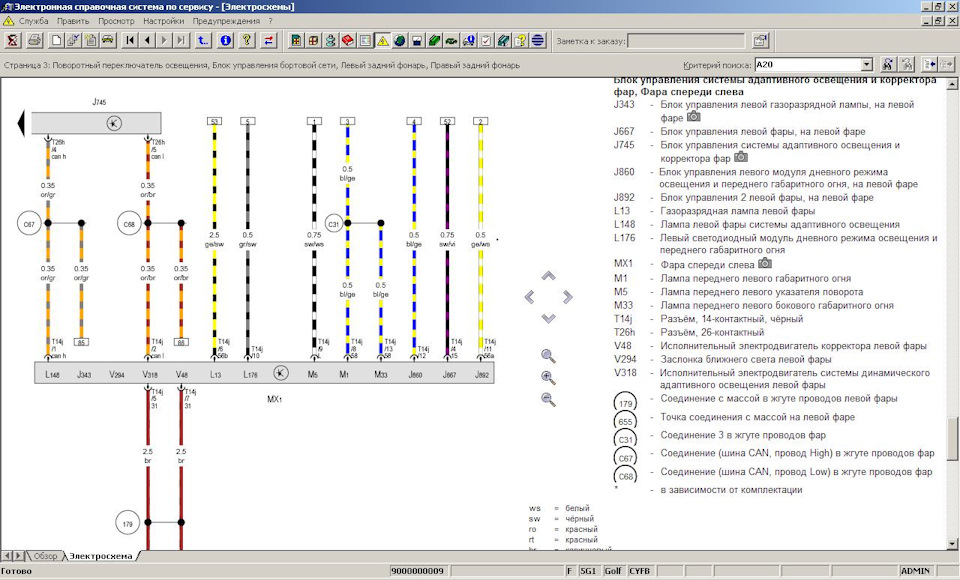
Task: Click the red-blue swap arrows icon
Action: point(269,41)
